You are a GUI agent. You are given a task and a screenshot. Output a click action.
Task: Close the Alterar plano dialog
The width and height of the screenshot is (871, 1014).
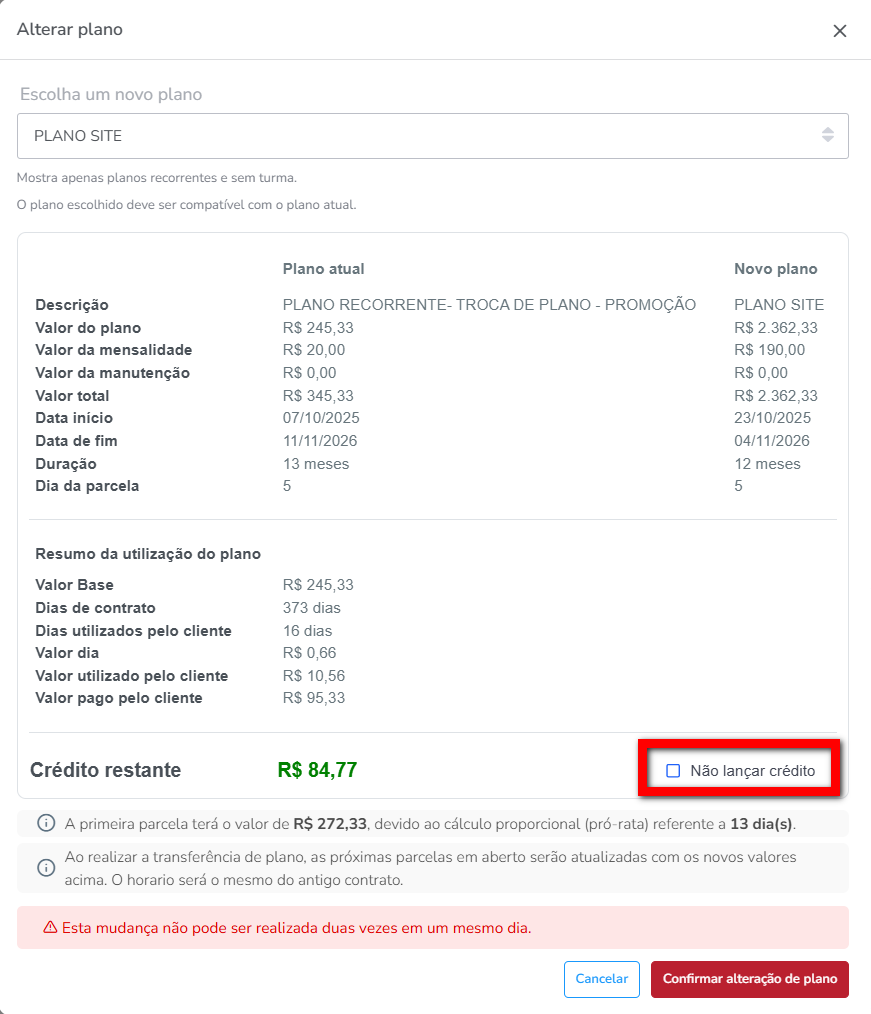(x=840, y=31)
